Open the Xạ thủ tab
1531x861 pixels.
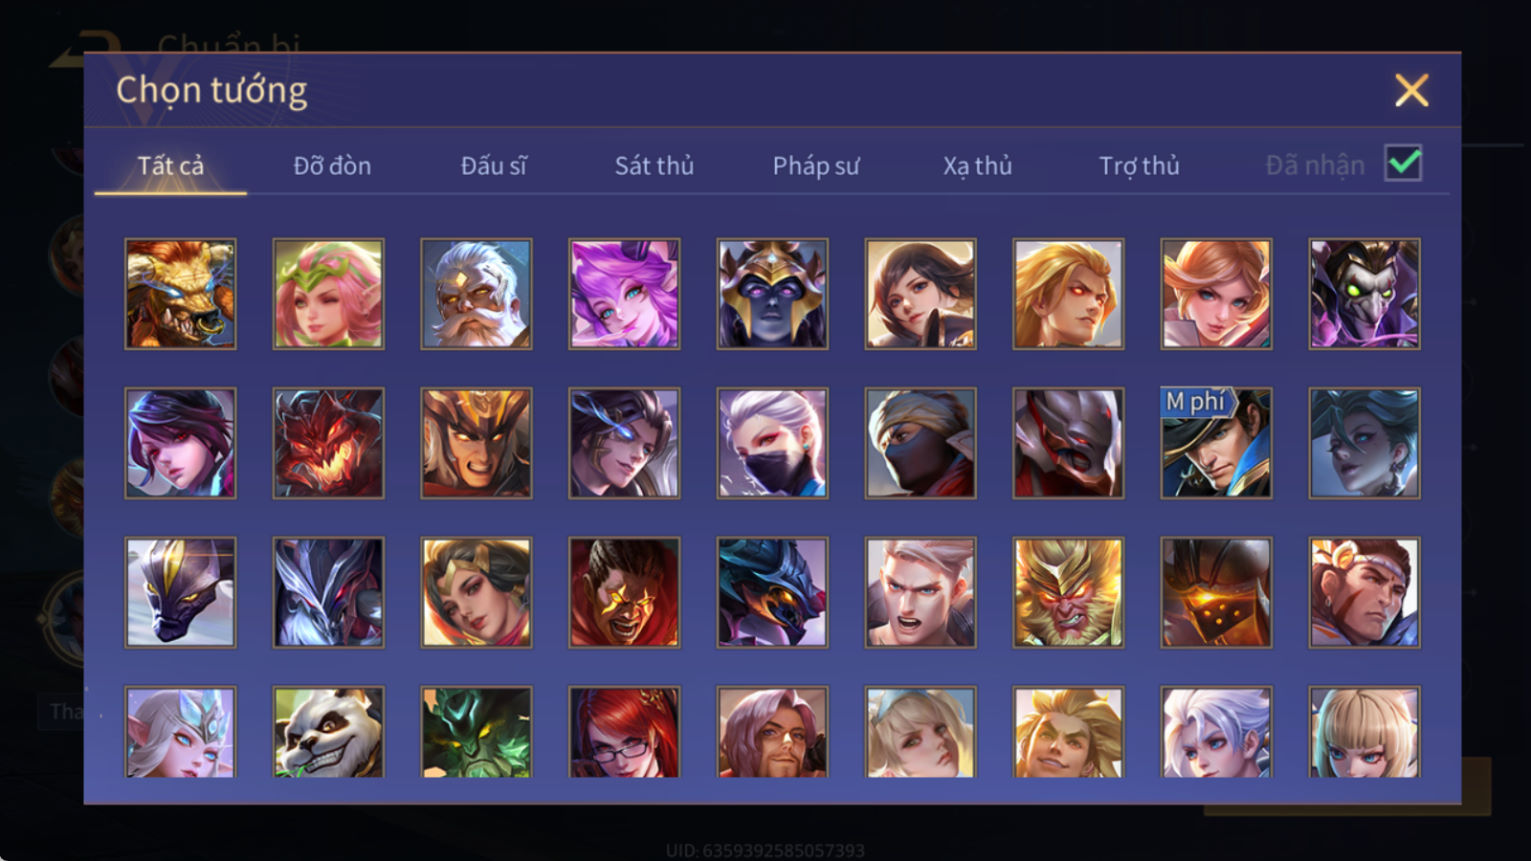[x=977, y=165]
